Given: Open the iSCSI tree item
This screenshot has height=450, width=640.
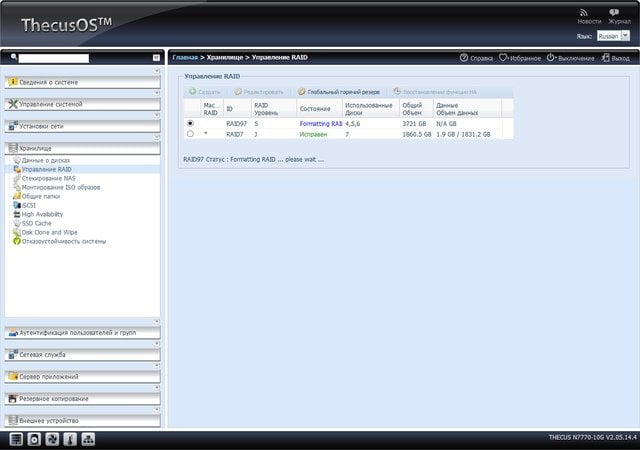Looking at the screenshot, I should tap(29, 205).
